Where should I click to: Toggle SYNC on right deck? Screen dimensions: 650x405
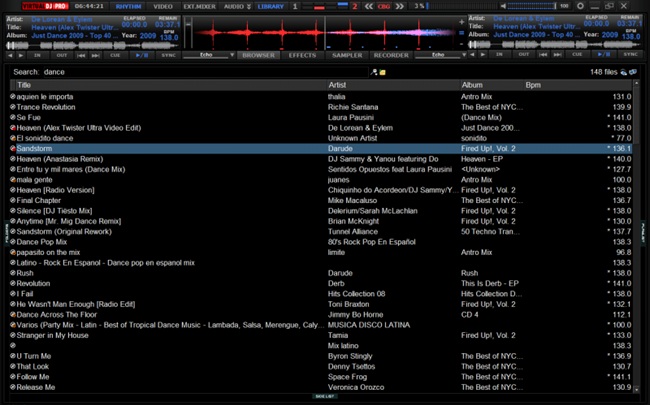tap(630, 54)
